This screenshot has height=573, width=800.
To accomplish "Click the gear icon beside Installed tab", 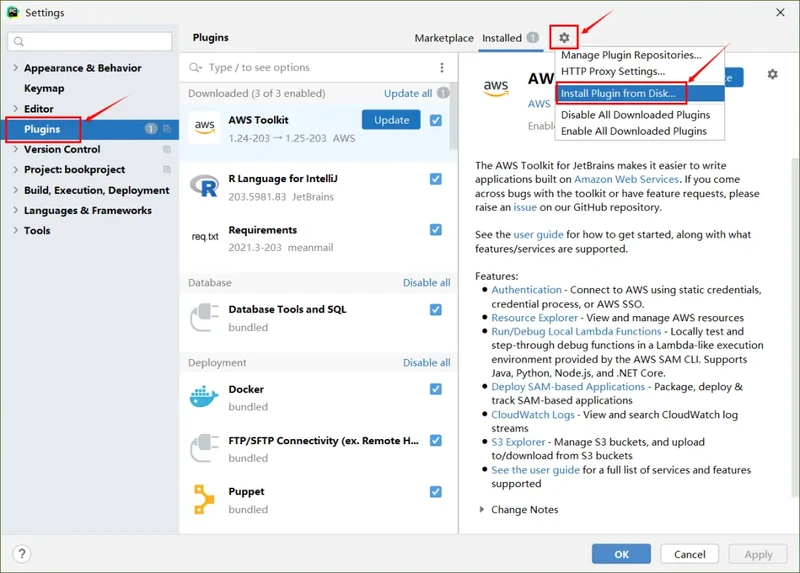I will coord(564,38).
